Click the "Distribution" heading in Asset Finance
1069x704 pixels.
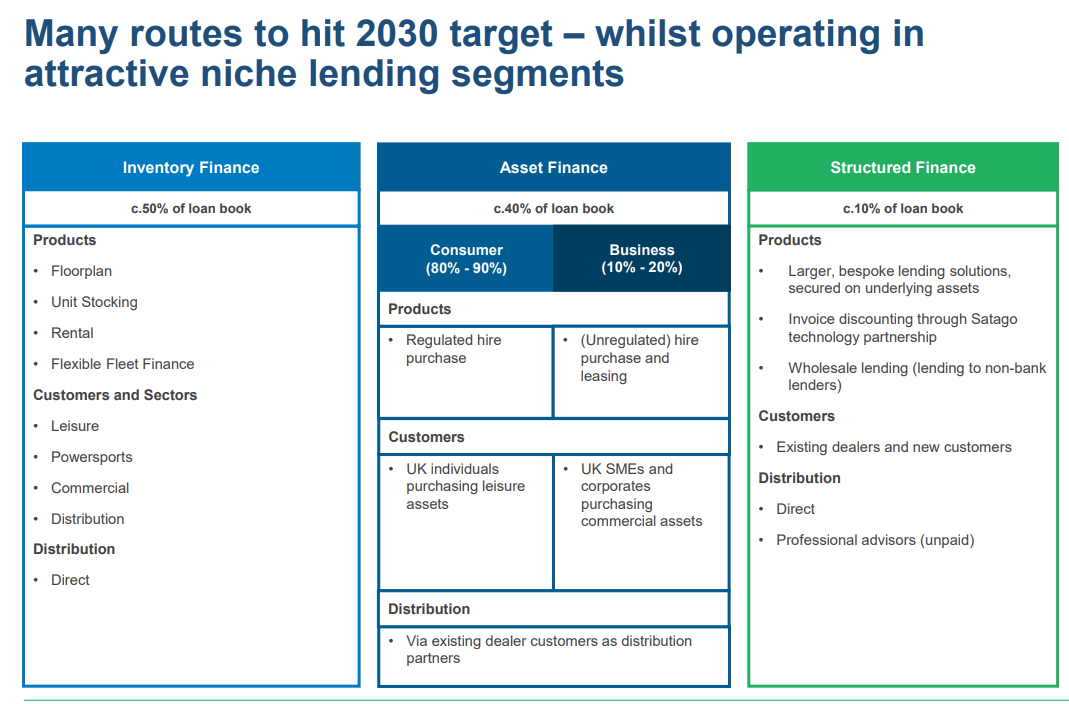tap(430, 609)
